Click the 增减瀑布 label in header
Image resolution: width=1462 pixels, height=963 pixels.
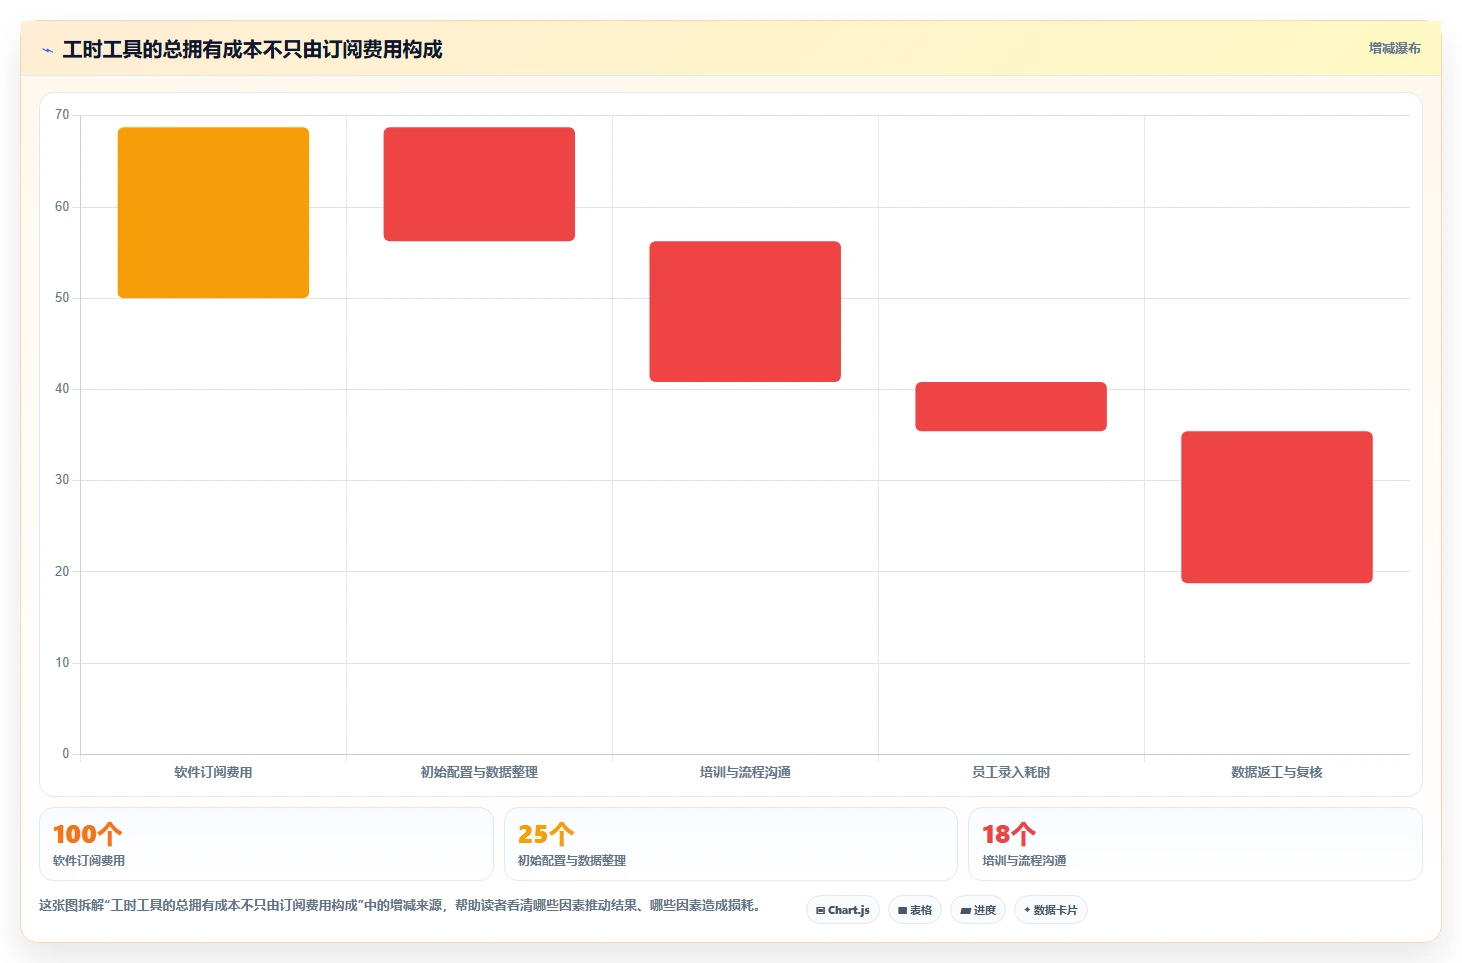pos(1394,48)
